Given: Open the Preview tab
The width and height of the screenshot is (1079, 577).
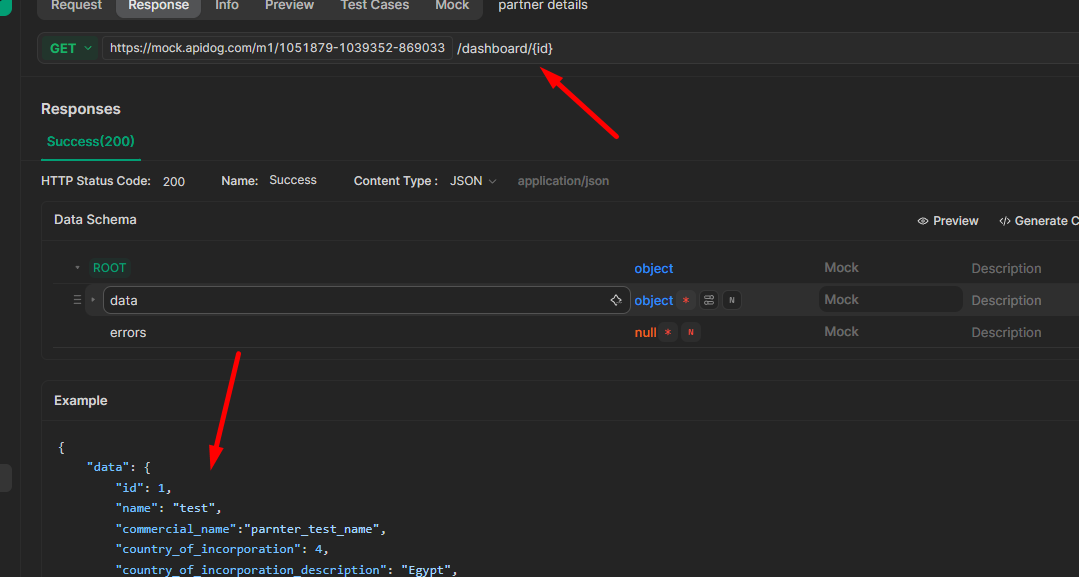Looking at the screenshot, I should coord(290,6).
